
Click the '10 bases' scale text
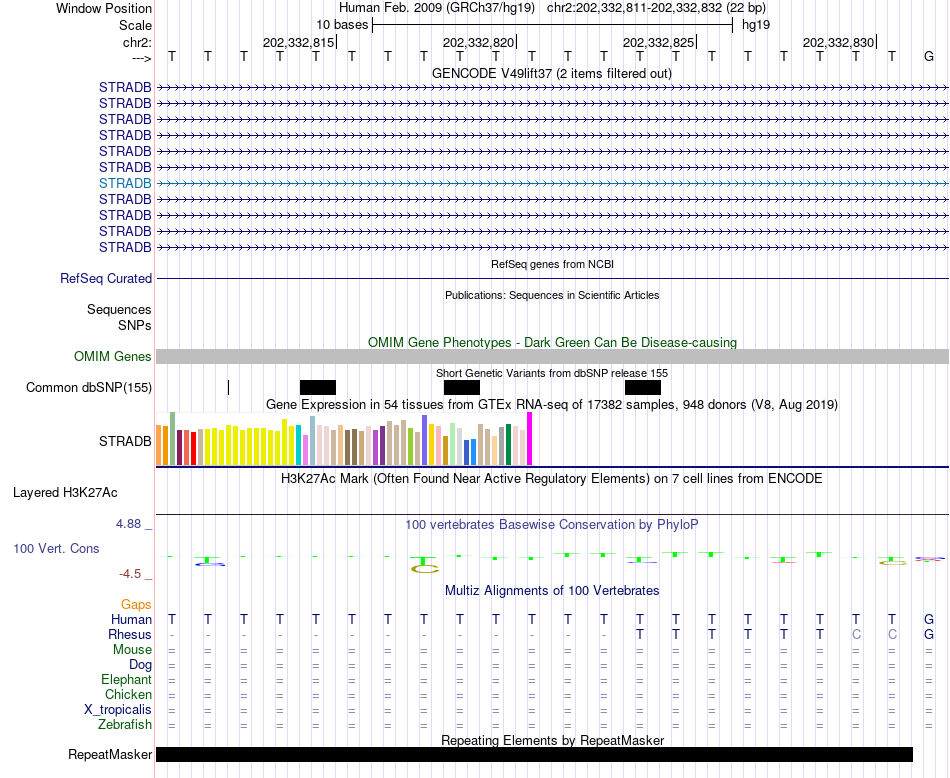pos(342,25)
